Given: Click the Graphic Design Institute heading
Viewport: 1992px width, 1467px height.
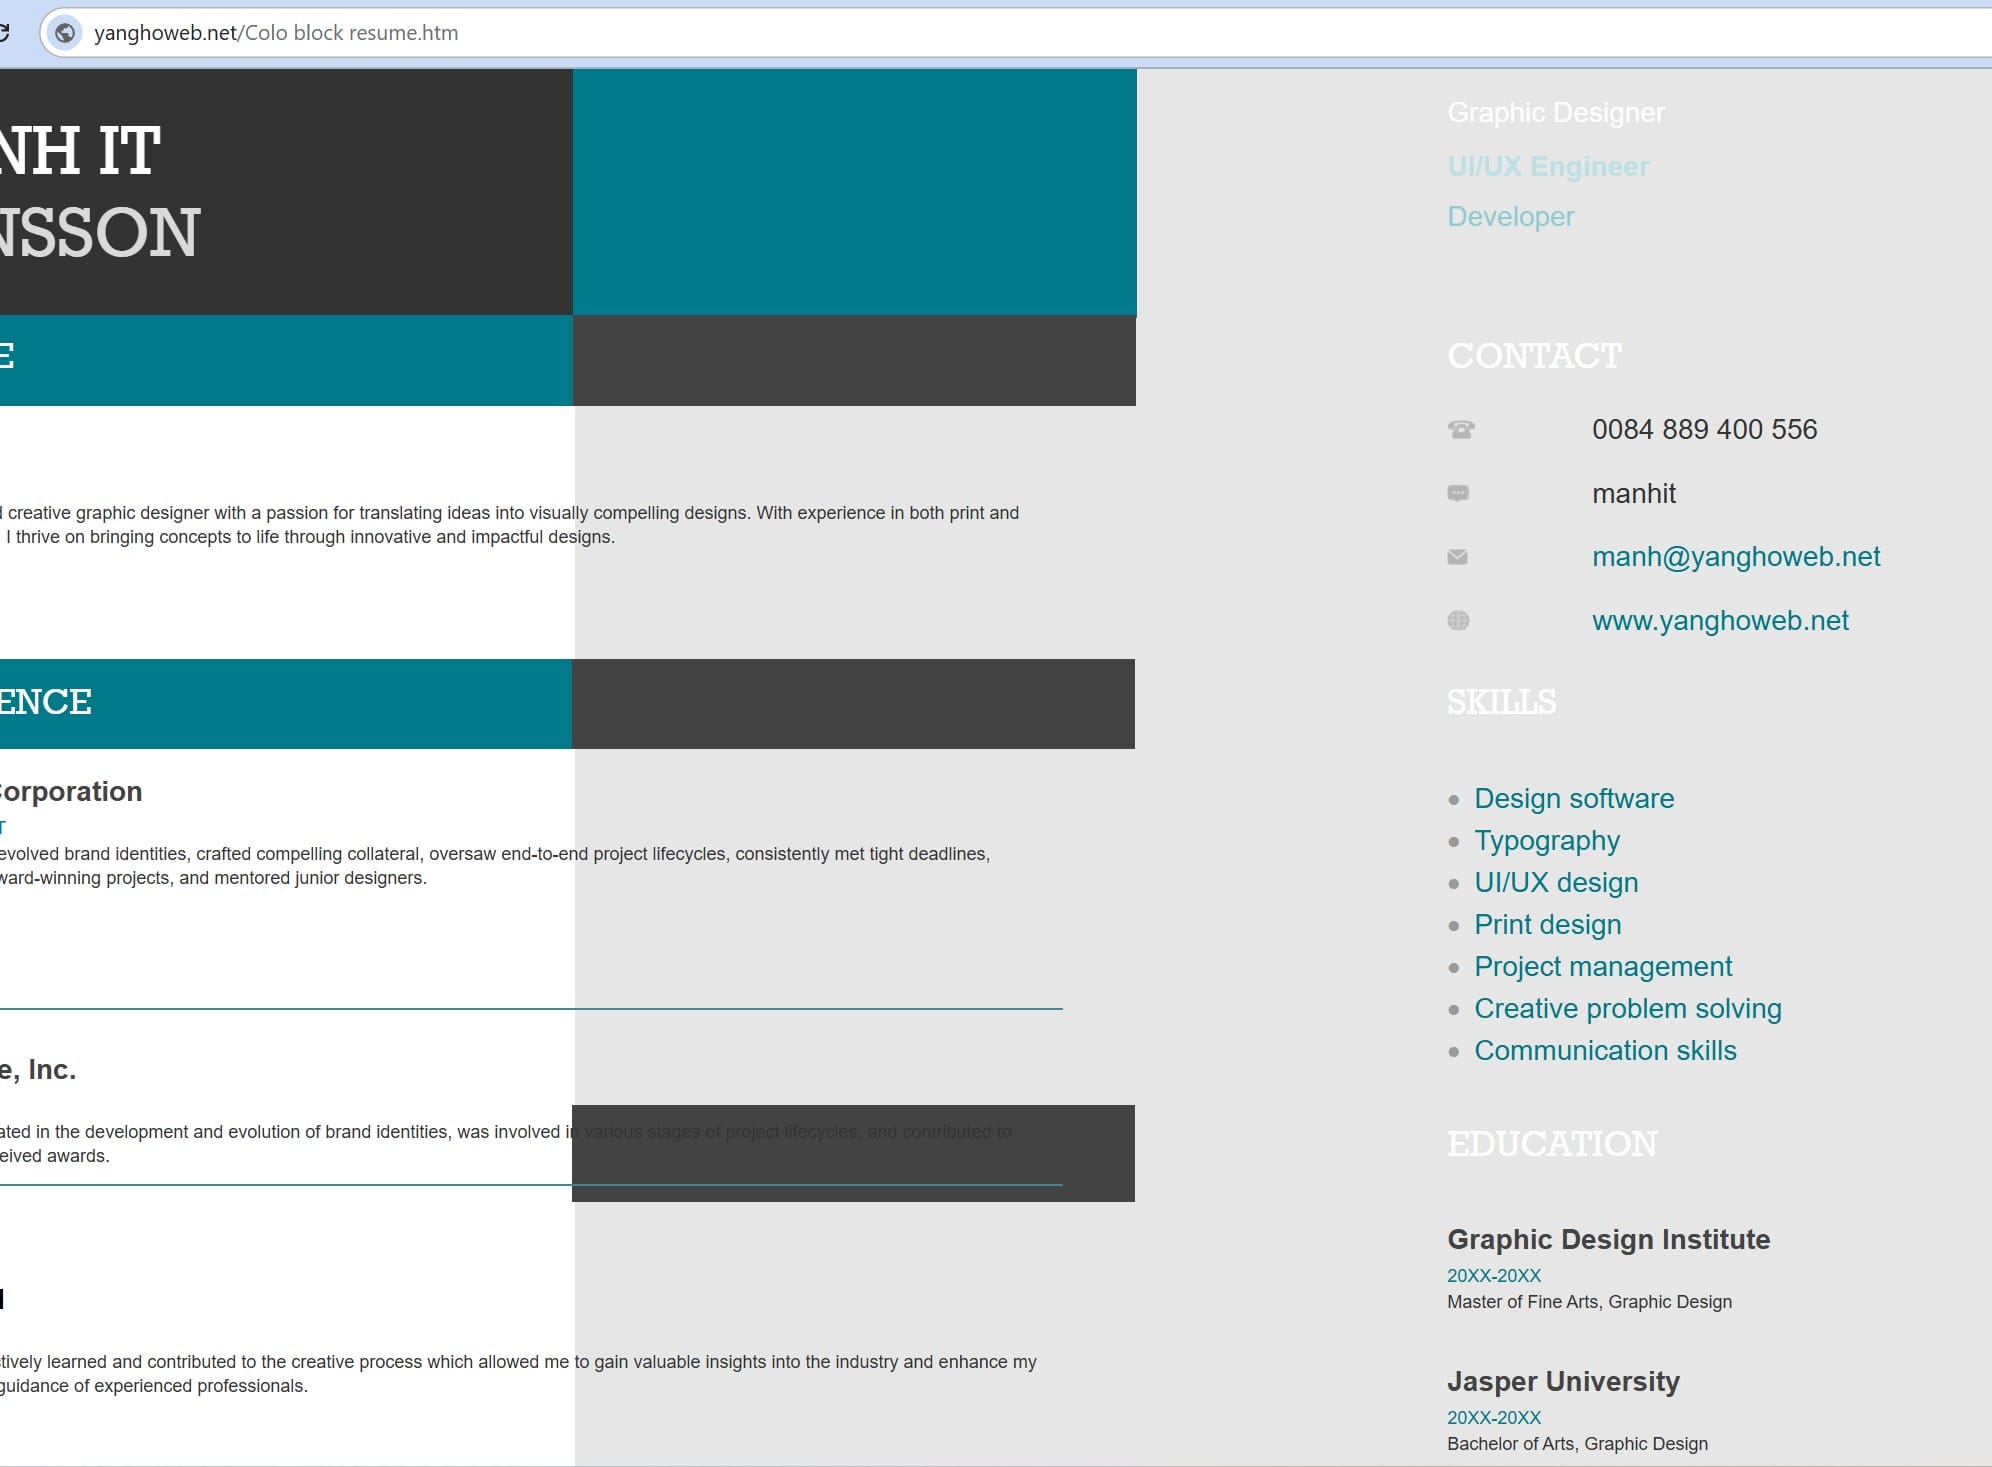Looking at the screenshot, I should 1608,1240.
